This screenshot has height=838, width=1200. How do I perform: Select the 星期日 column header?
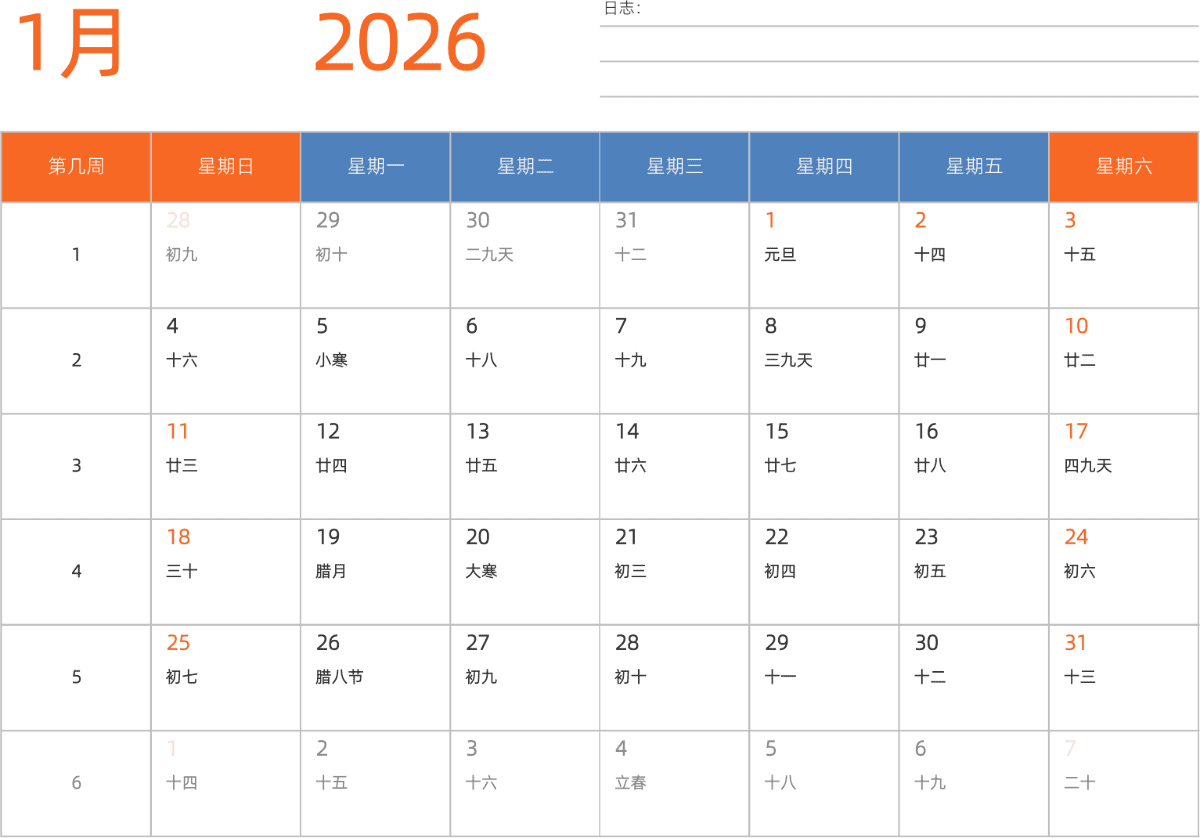click(226, 167)
